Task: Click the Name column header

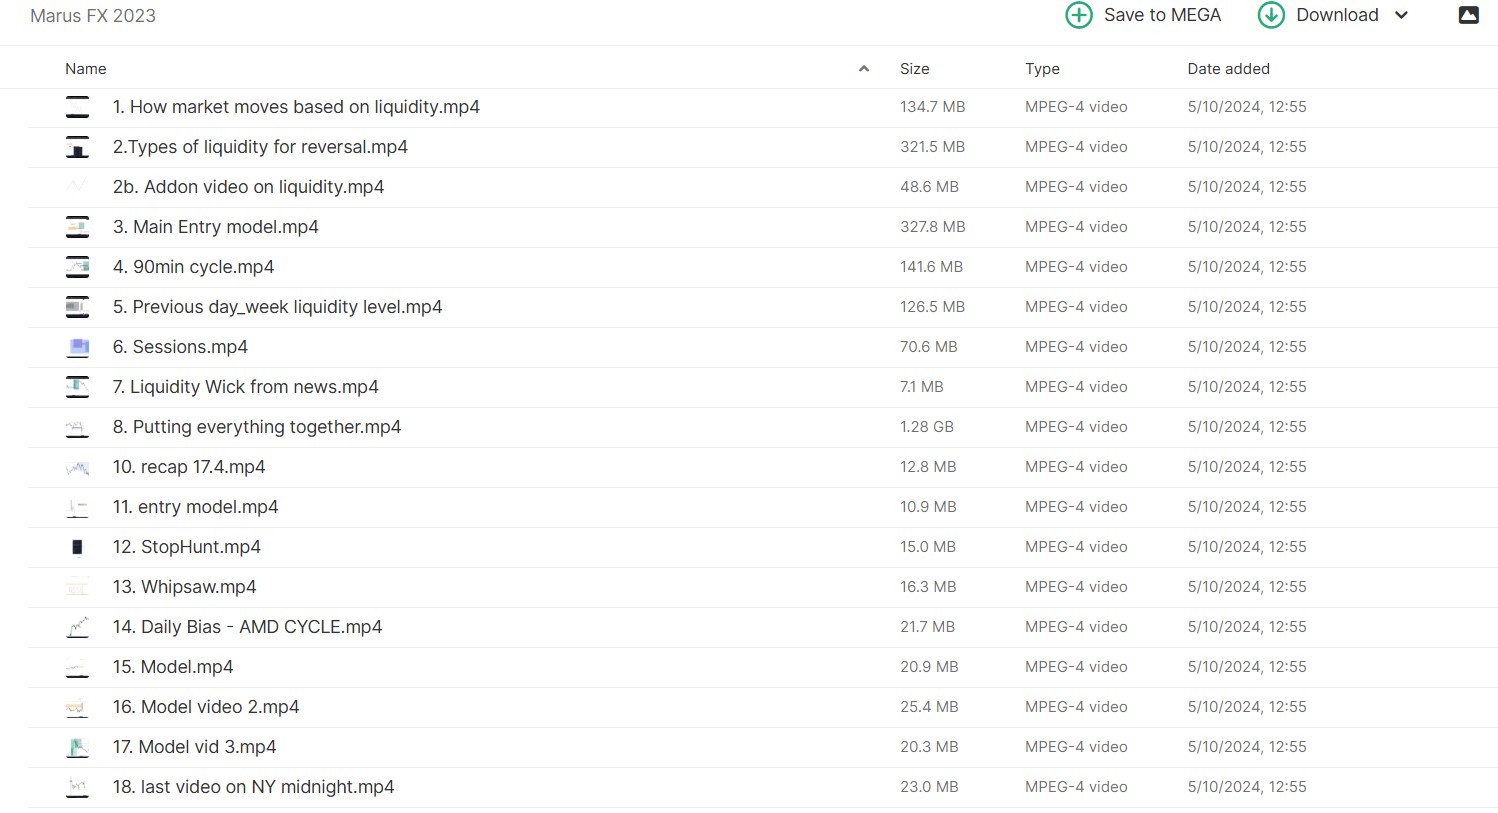Action: pos(86,69)
